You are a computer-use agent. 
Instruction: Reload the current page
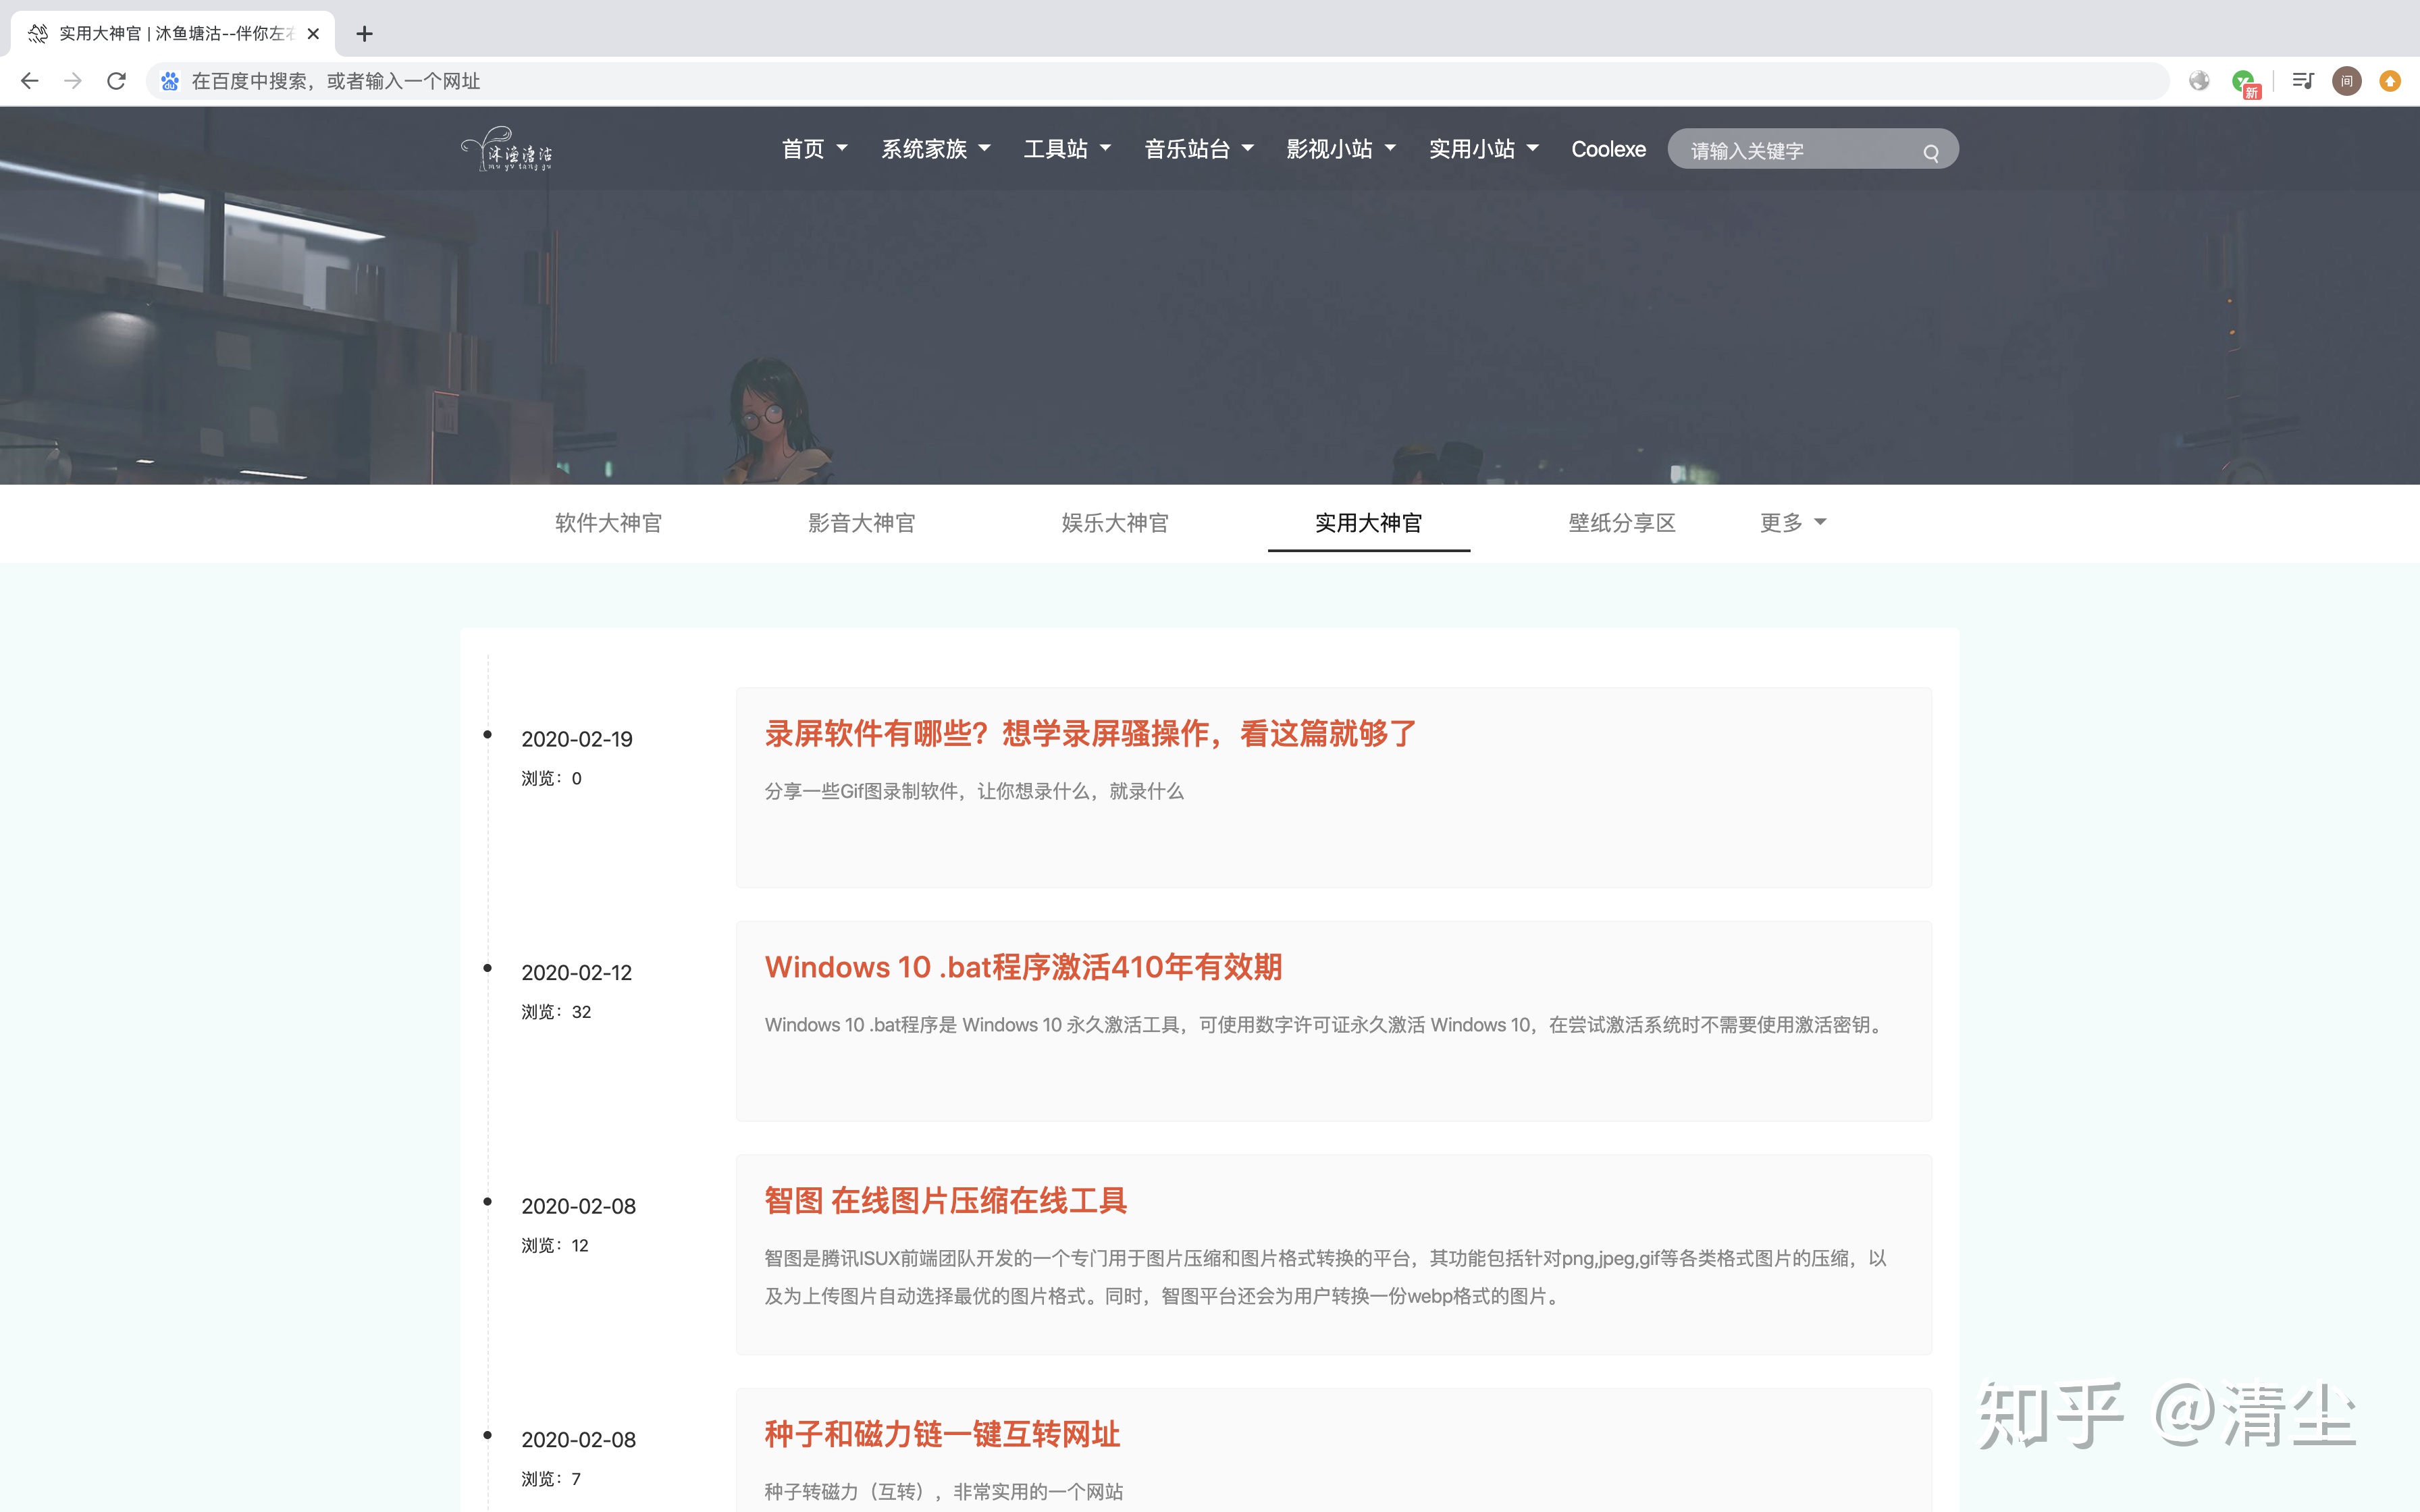[x=116, y=81]
